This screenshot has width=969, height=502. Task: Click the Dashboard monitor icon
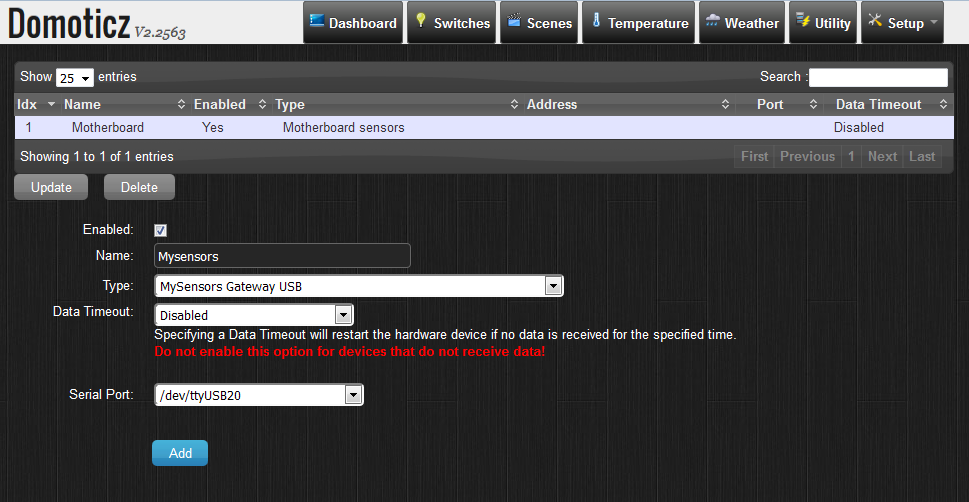[317, 20]
